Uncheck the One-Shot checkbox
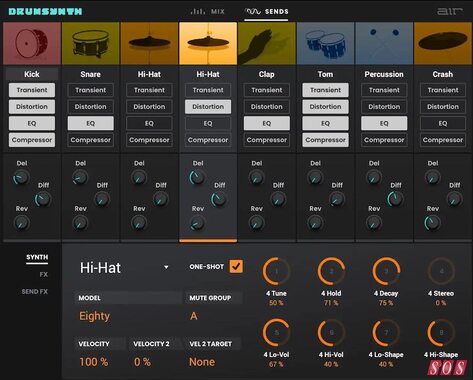The image size is (473, 380). point(236,266)
